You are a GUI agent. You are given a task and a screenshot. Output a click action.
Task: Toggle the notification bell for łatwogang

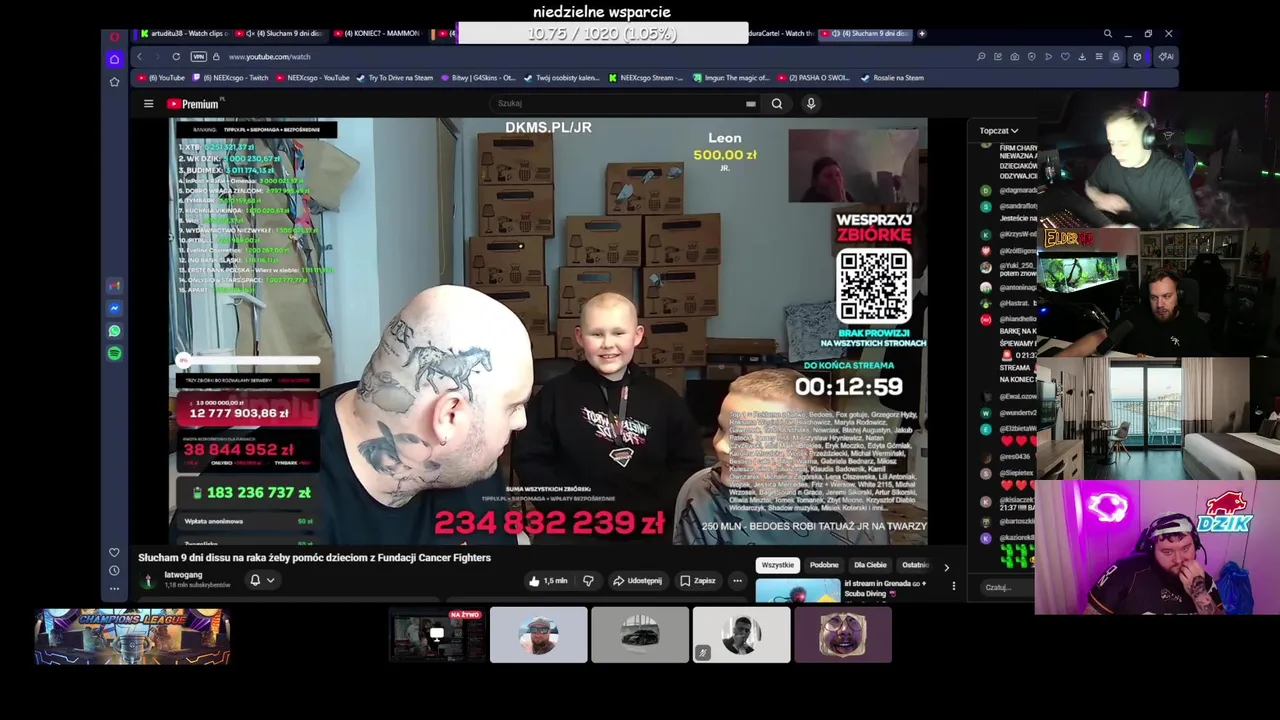click(x=255, y=580)
